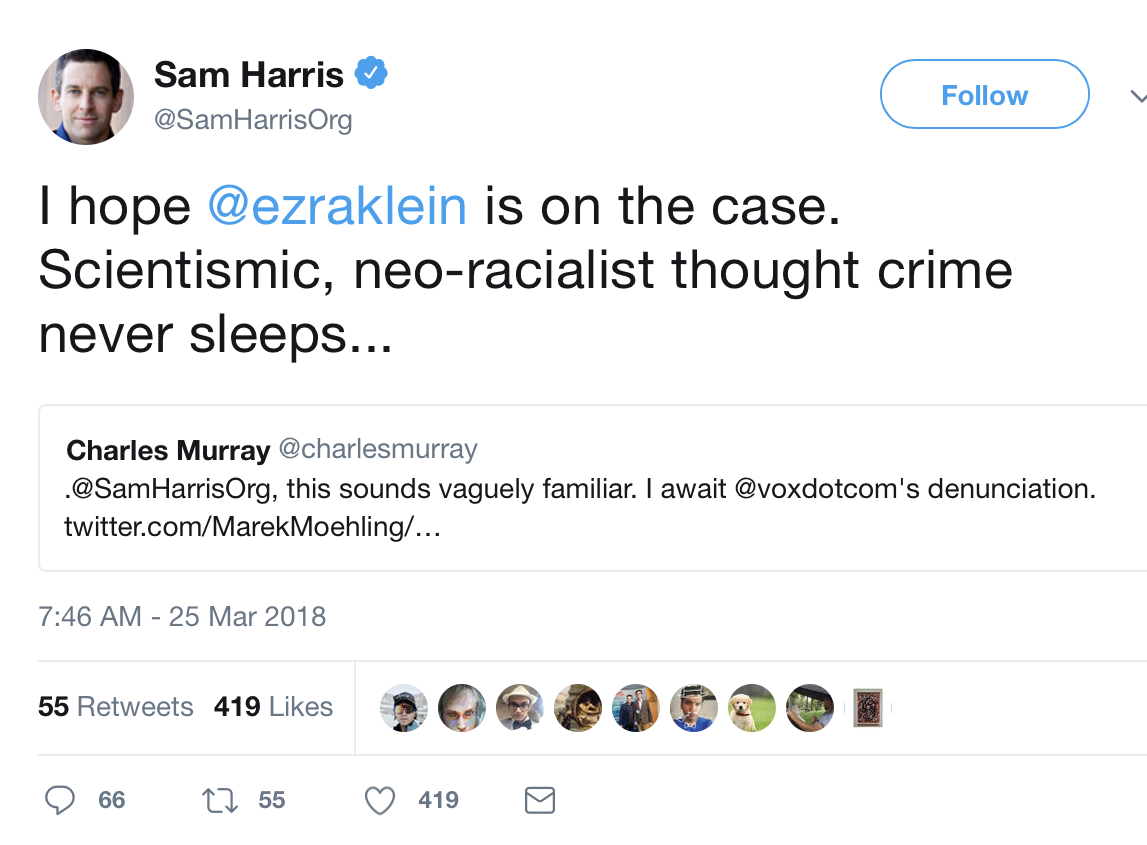Open Charles Murray's profile
Viewport: 1147px width, 845px height.
[x=167, y=450]
